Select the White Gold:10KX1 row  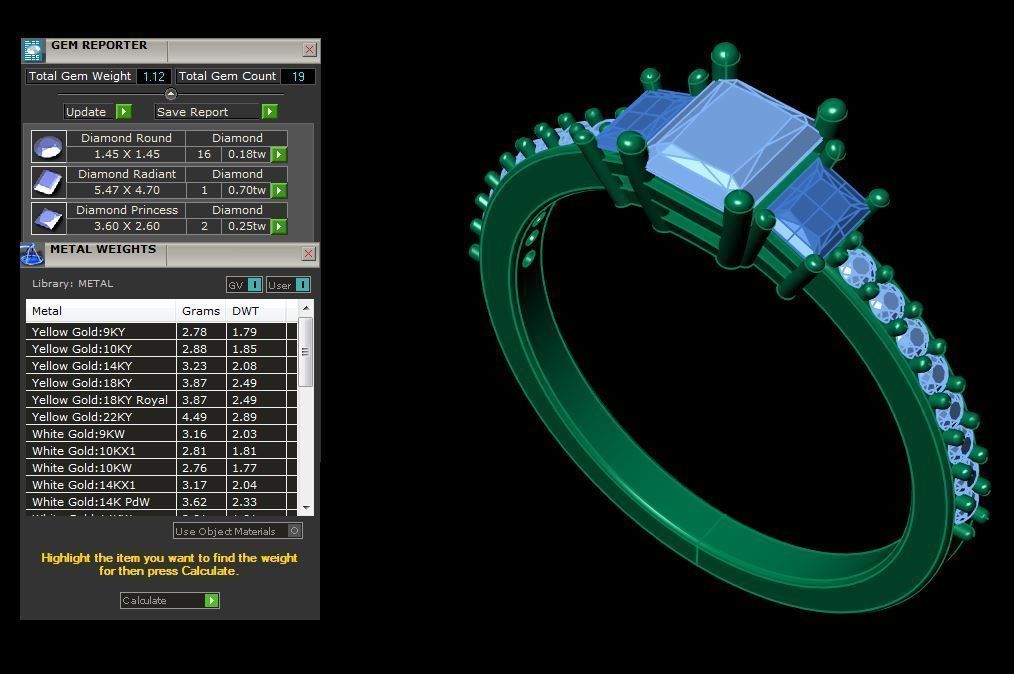pos(162,451)
